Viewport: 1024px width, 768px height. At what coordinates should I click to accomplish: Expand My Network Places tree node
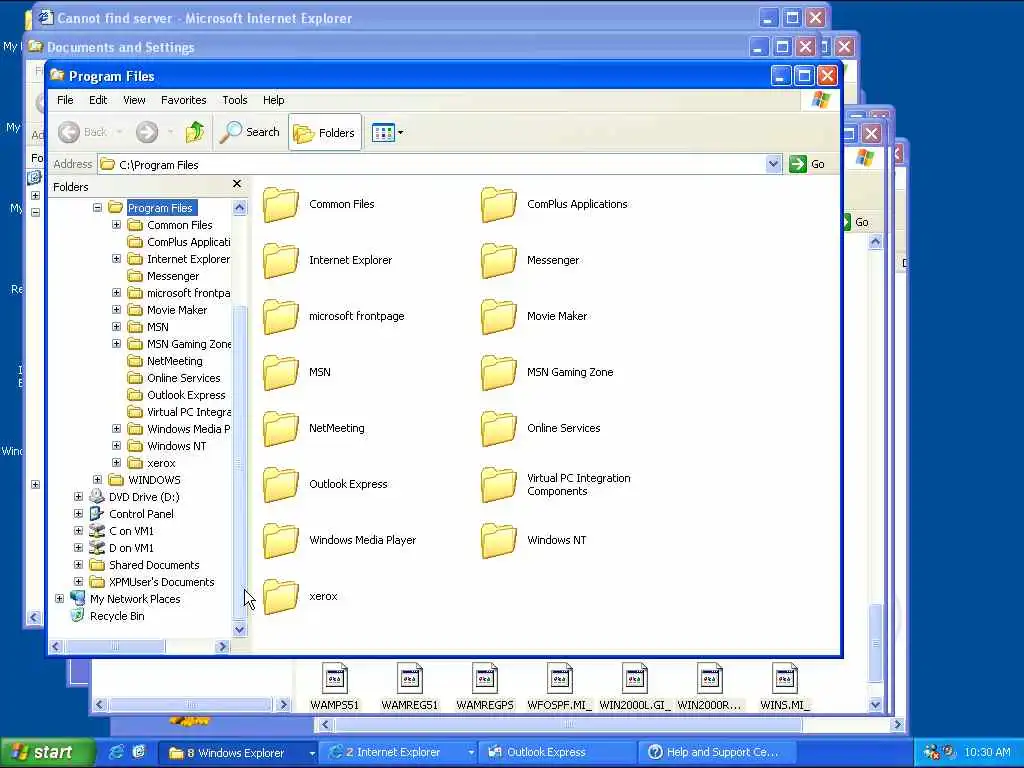tap(59, 598)
